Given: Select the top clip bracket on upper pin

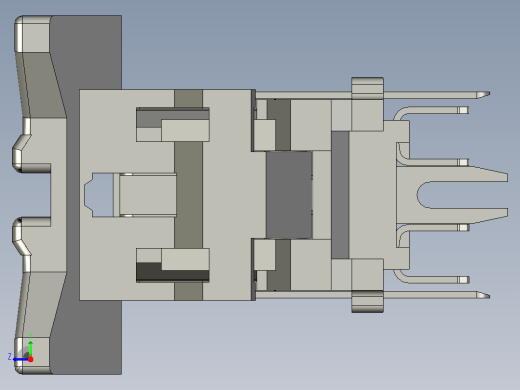Looking at the screenshot, I should [x=367, y=88].
